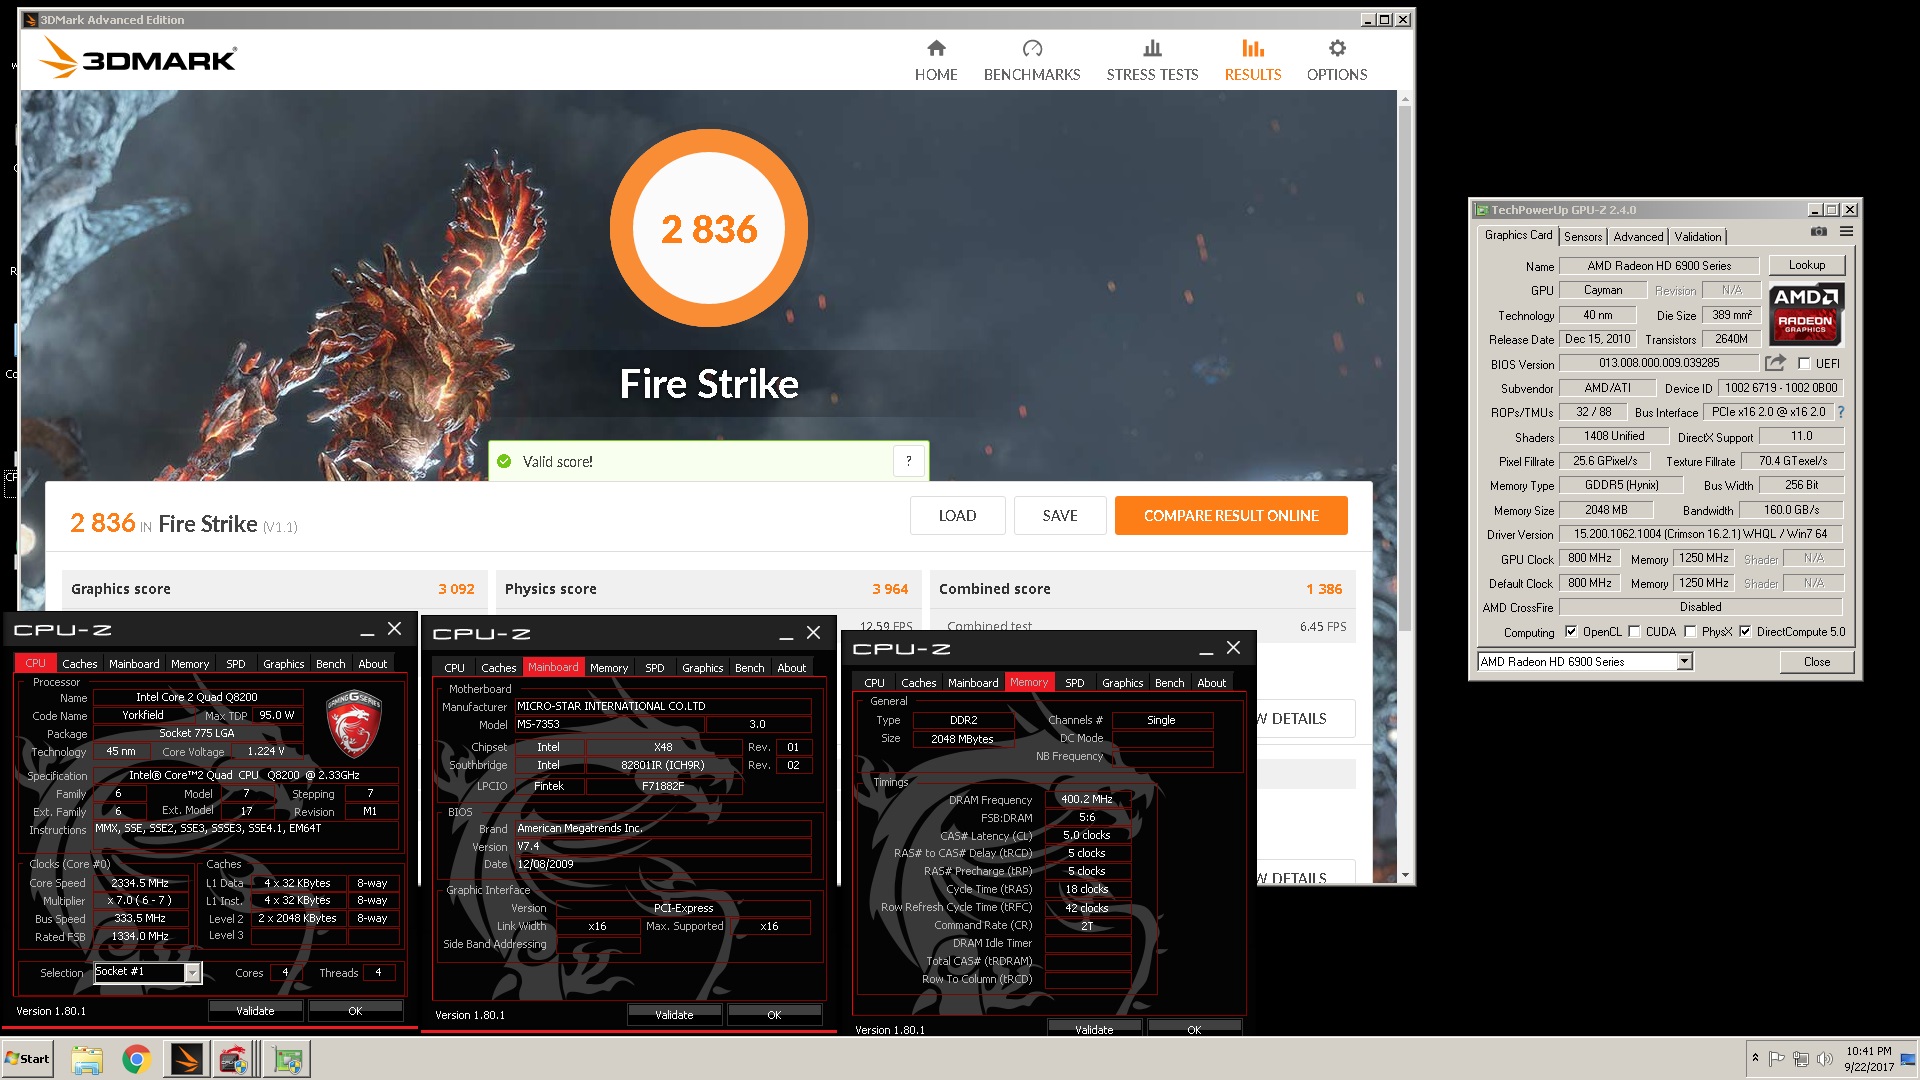Open the BENCHMARKS section in 3DMark
Image resolution: width=1920 pixels, height=1080 pixels.
[x=1032, y=61]
